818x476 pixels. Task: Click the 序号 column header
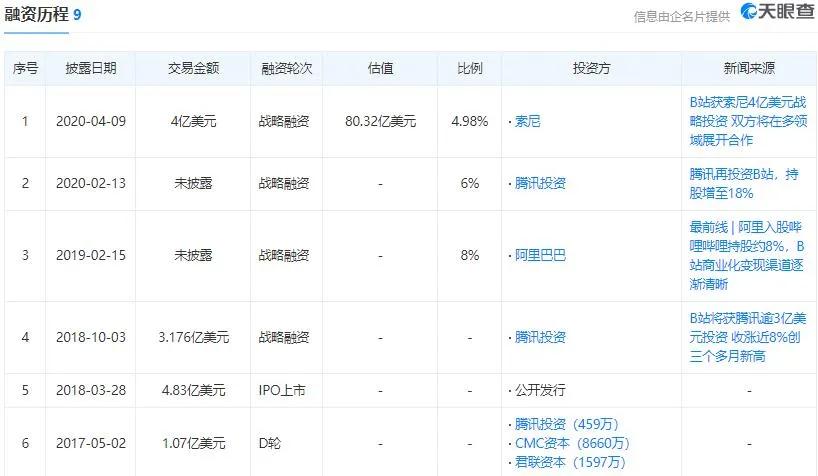(x=25, y=68)
